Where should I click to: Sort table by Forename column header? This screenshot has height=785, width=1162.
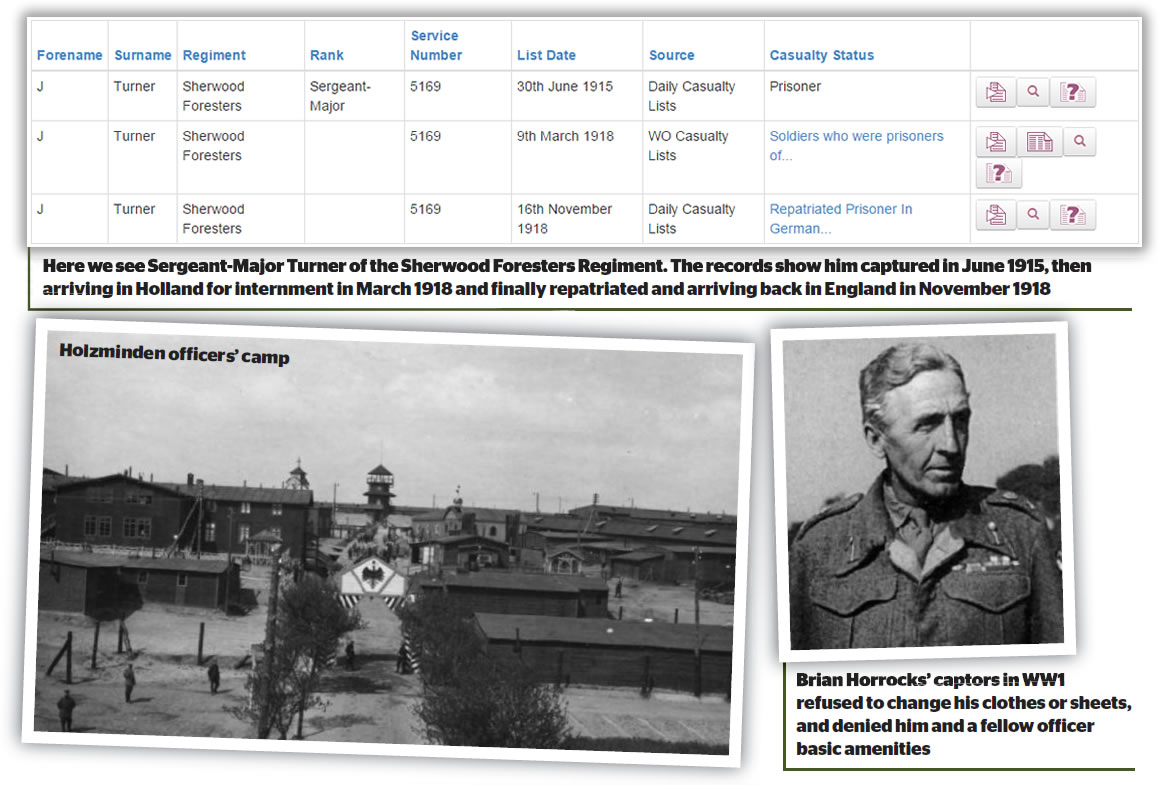[70, 55]
